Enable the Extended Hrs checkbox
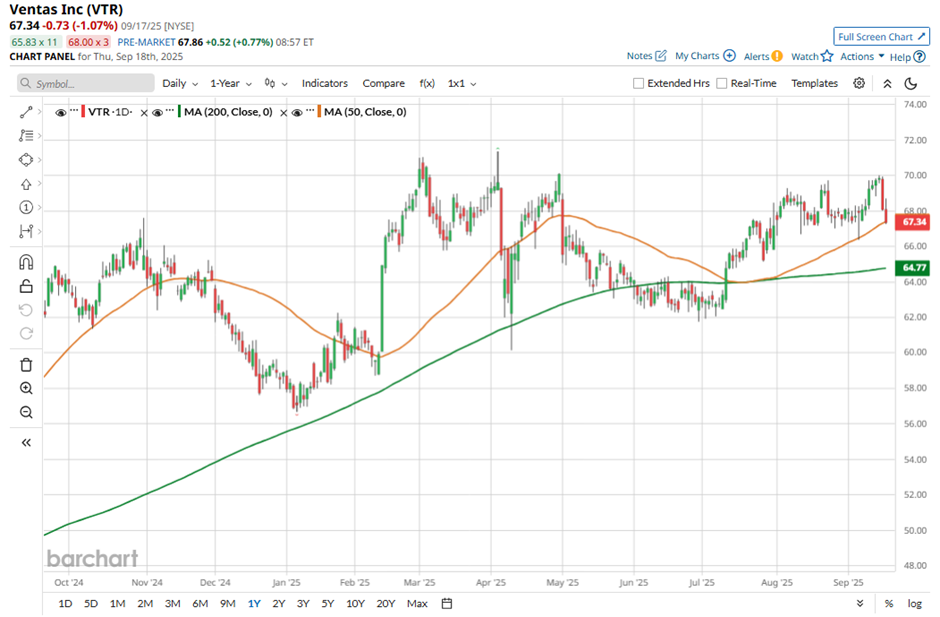The height and width of the screenshot is (617, 940). pyautogui.click(x=638, y=83)
